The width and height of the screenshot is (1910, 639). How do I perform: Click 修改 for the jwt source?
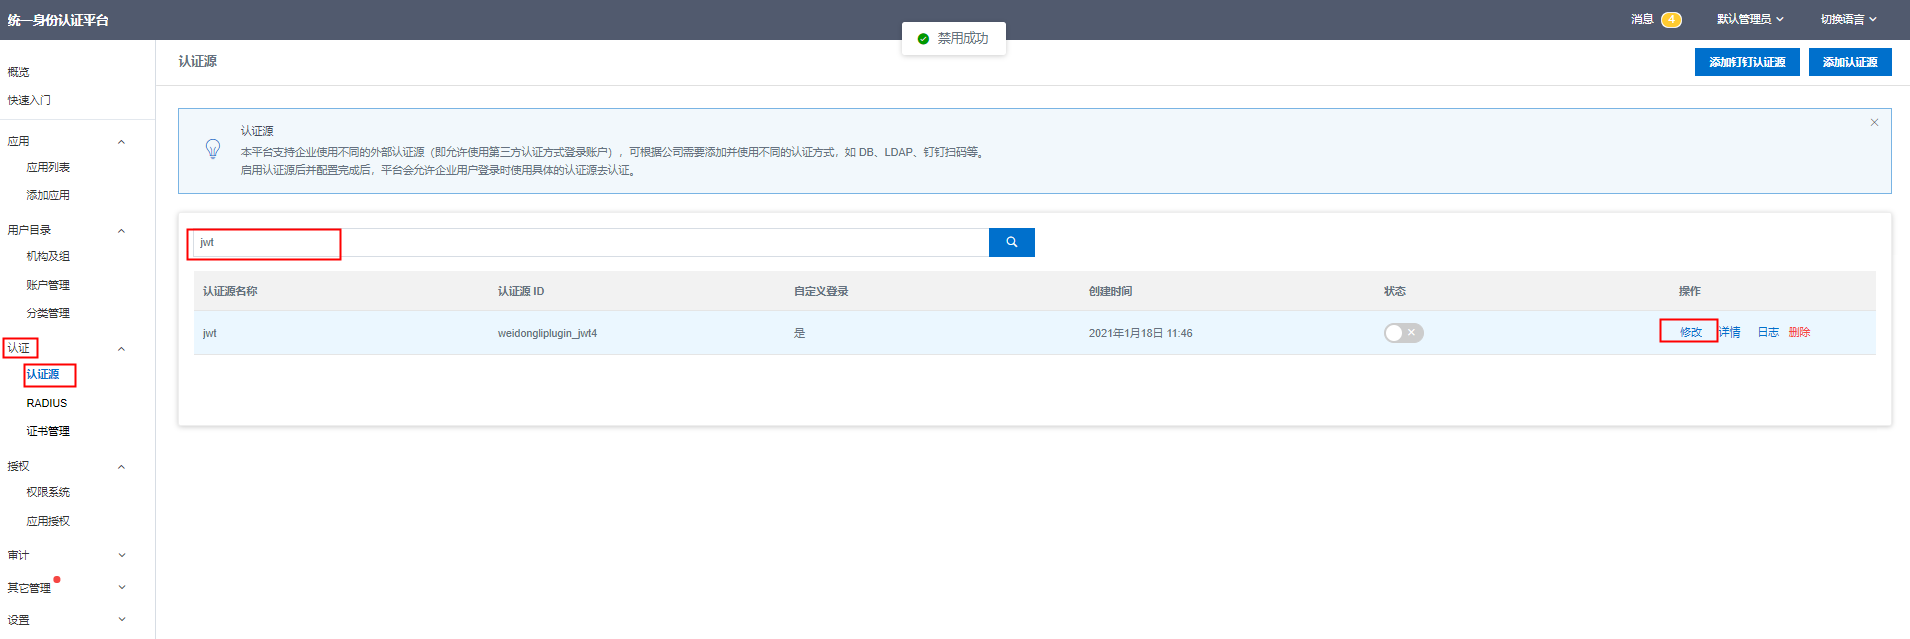pos(1690,332)
